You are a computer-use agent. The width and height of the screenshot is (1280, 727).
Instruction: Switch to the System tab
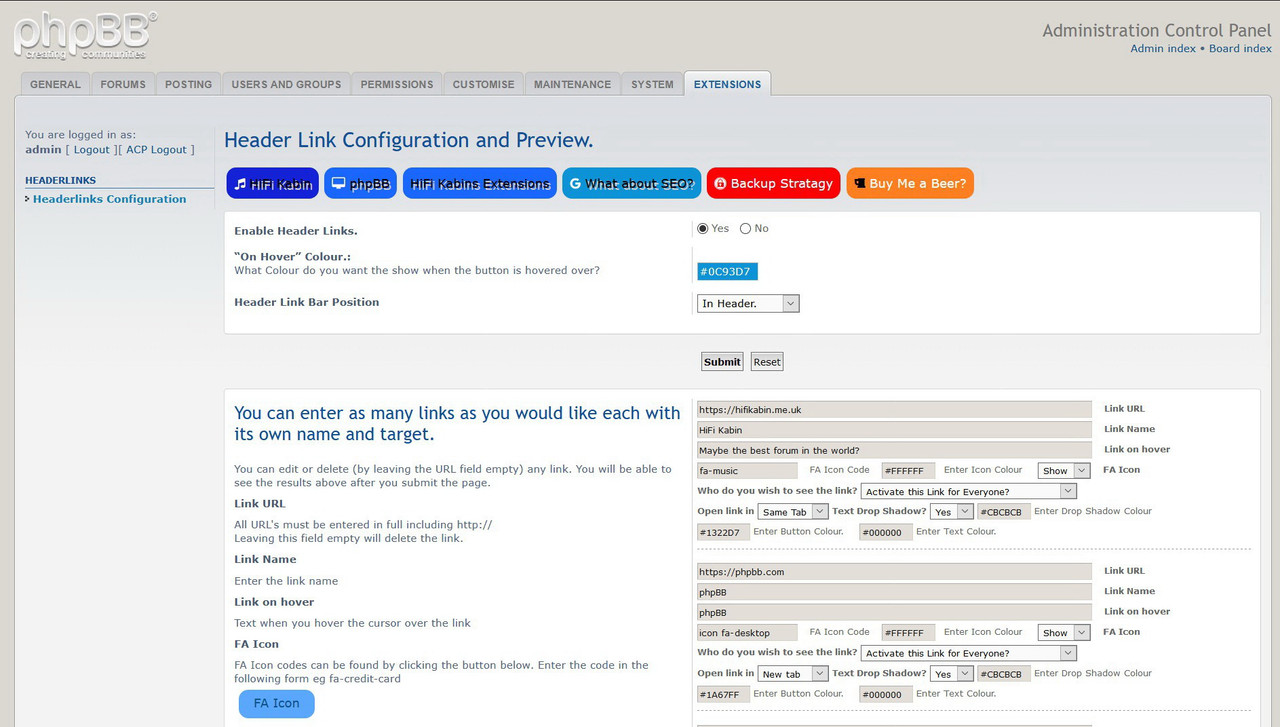tap(652, 84)
